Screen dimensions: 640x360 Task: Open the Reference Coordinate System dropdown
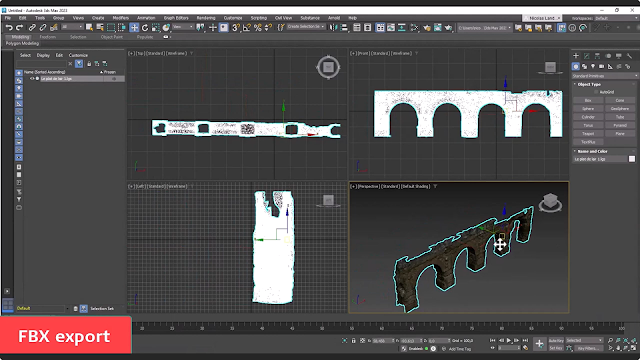[183, 27]
